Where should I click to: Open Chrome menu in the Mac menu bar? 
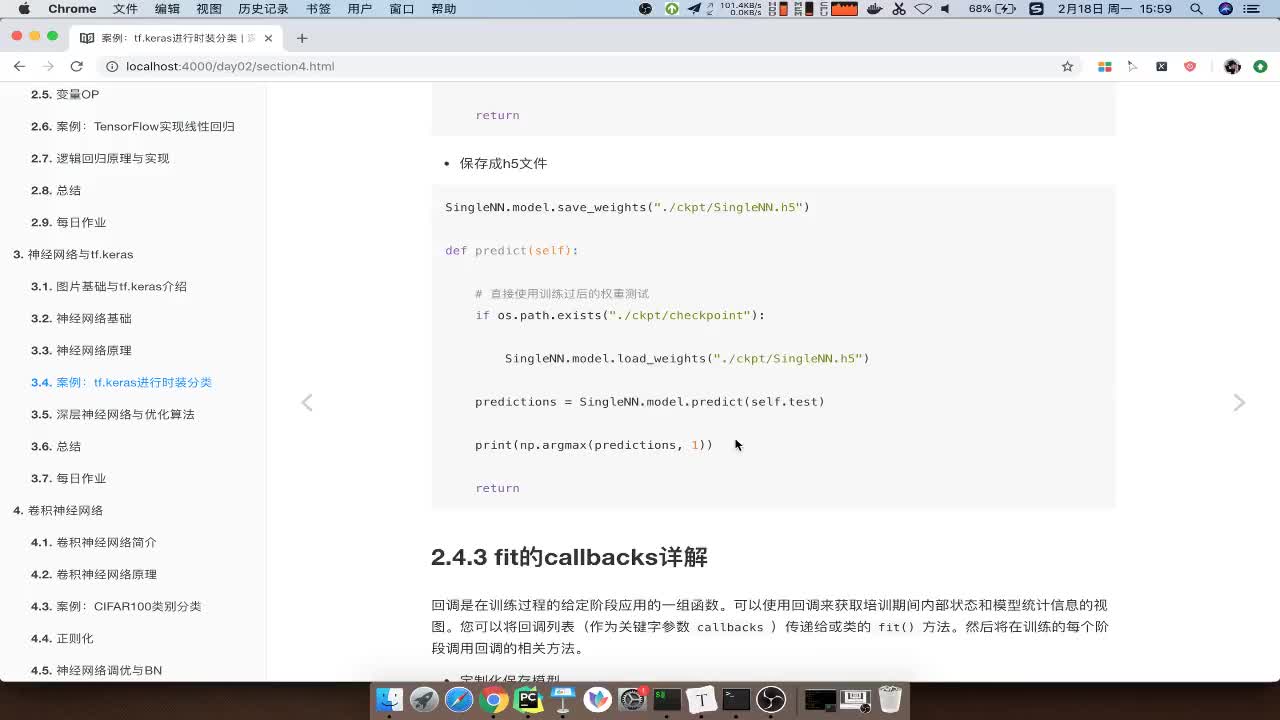[72, 9]
